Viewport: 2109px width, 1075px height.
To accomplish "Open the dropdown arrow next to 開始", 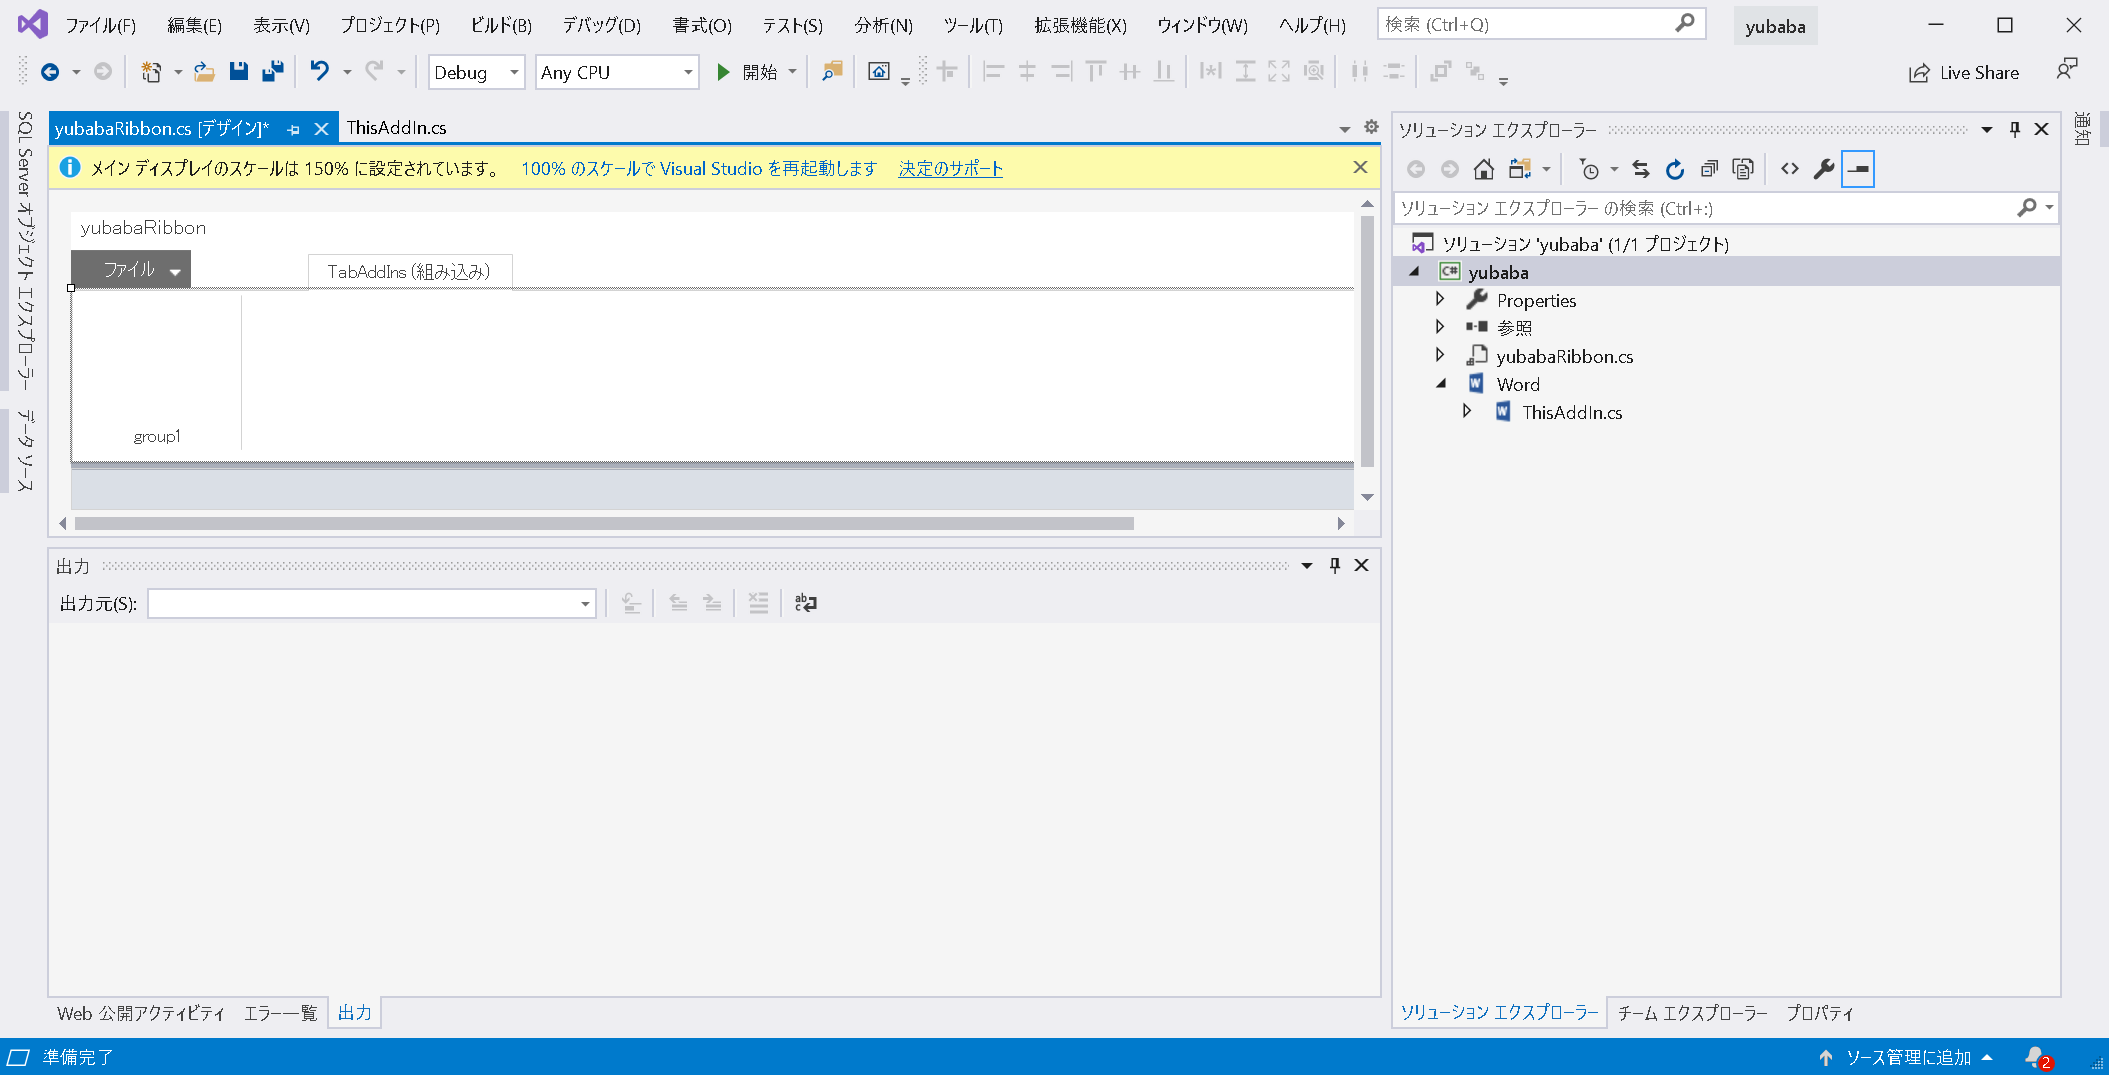I will (792, 72).
